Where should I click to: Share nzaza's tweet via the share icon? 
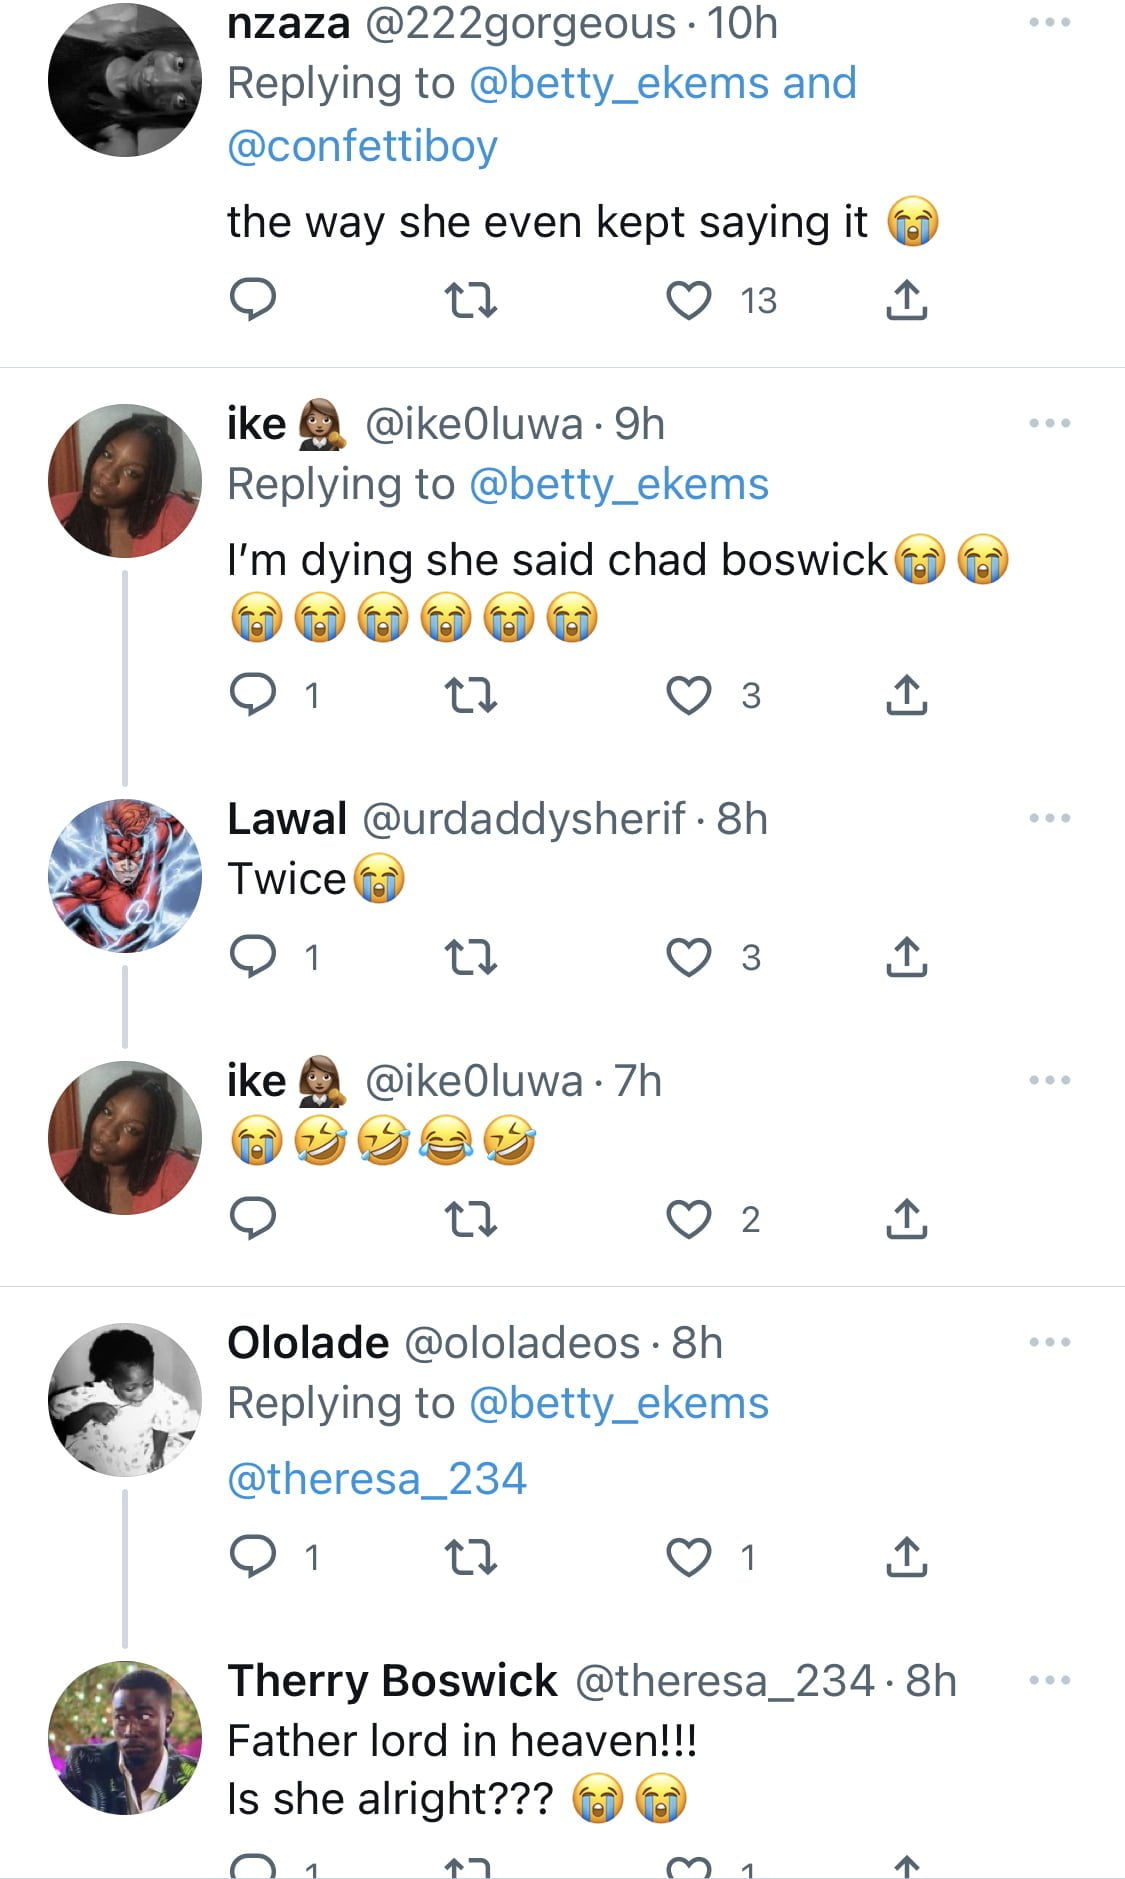pos(906,300)
